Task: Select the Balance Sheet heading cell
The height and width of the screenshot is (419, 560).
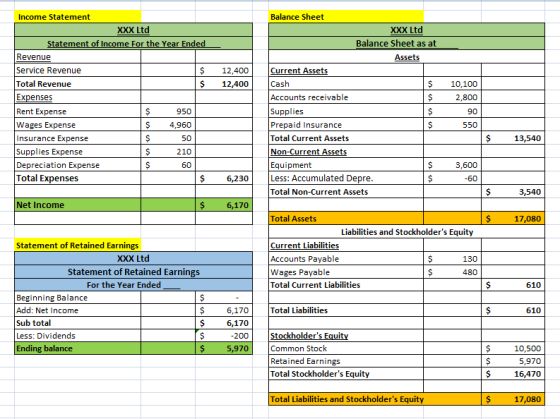Action: point(346,17)
